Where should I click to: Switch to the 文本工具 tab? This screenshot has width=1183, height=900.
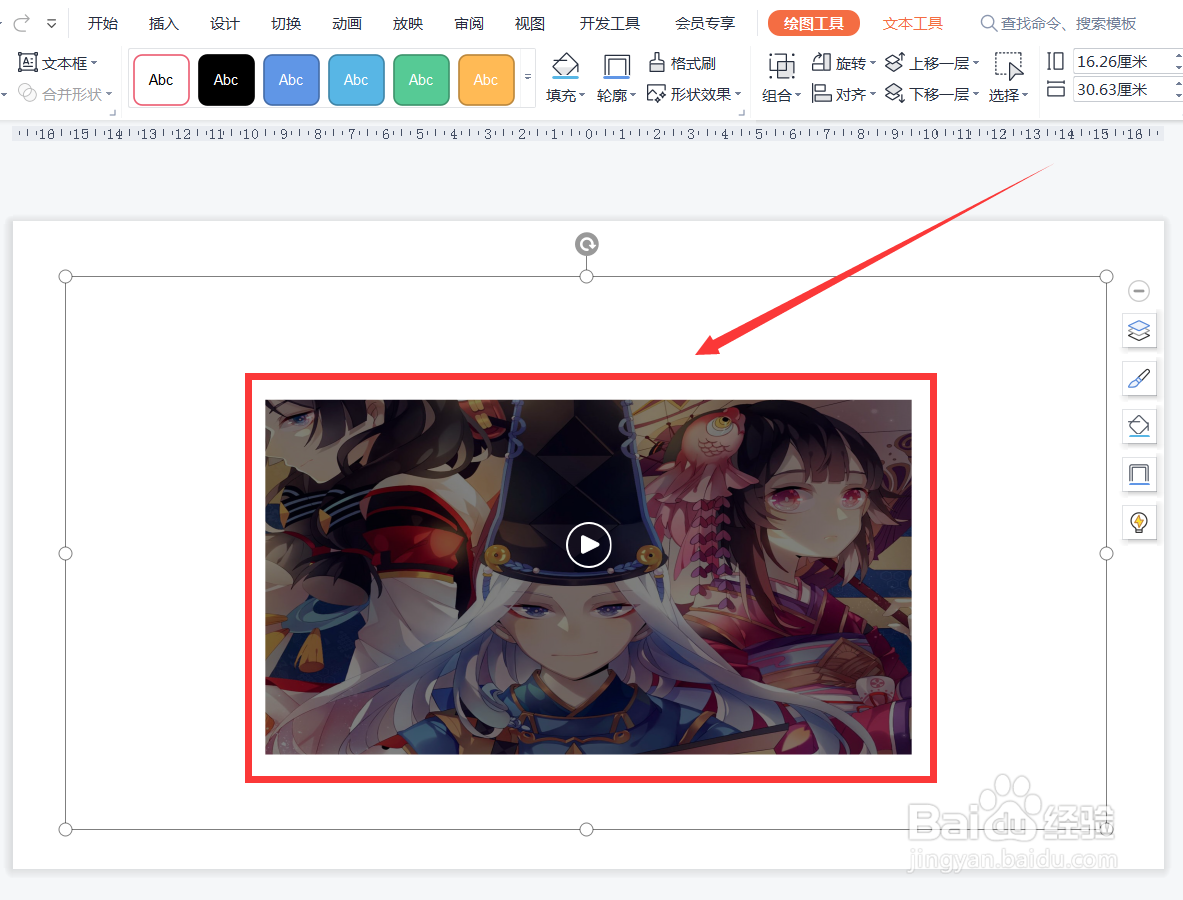913,23
